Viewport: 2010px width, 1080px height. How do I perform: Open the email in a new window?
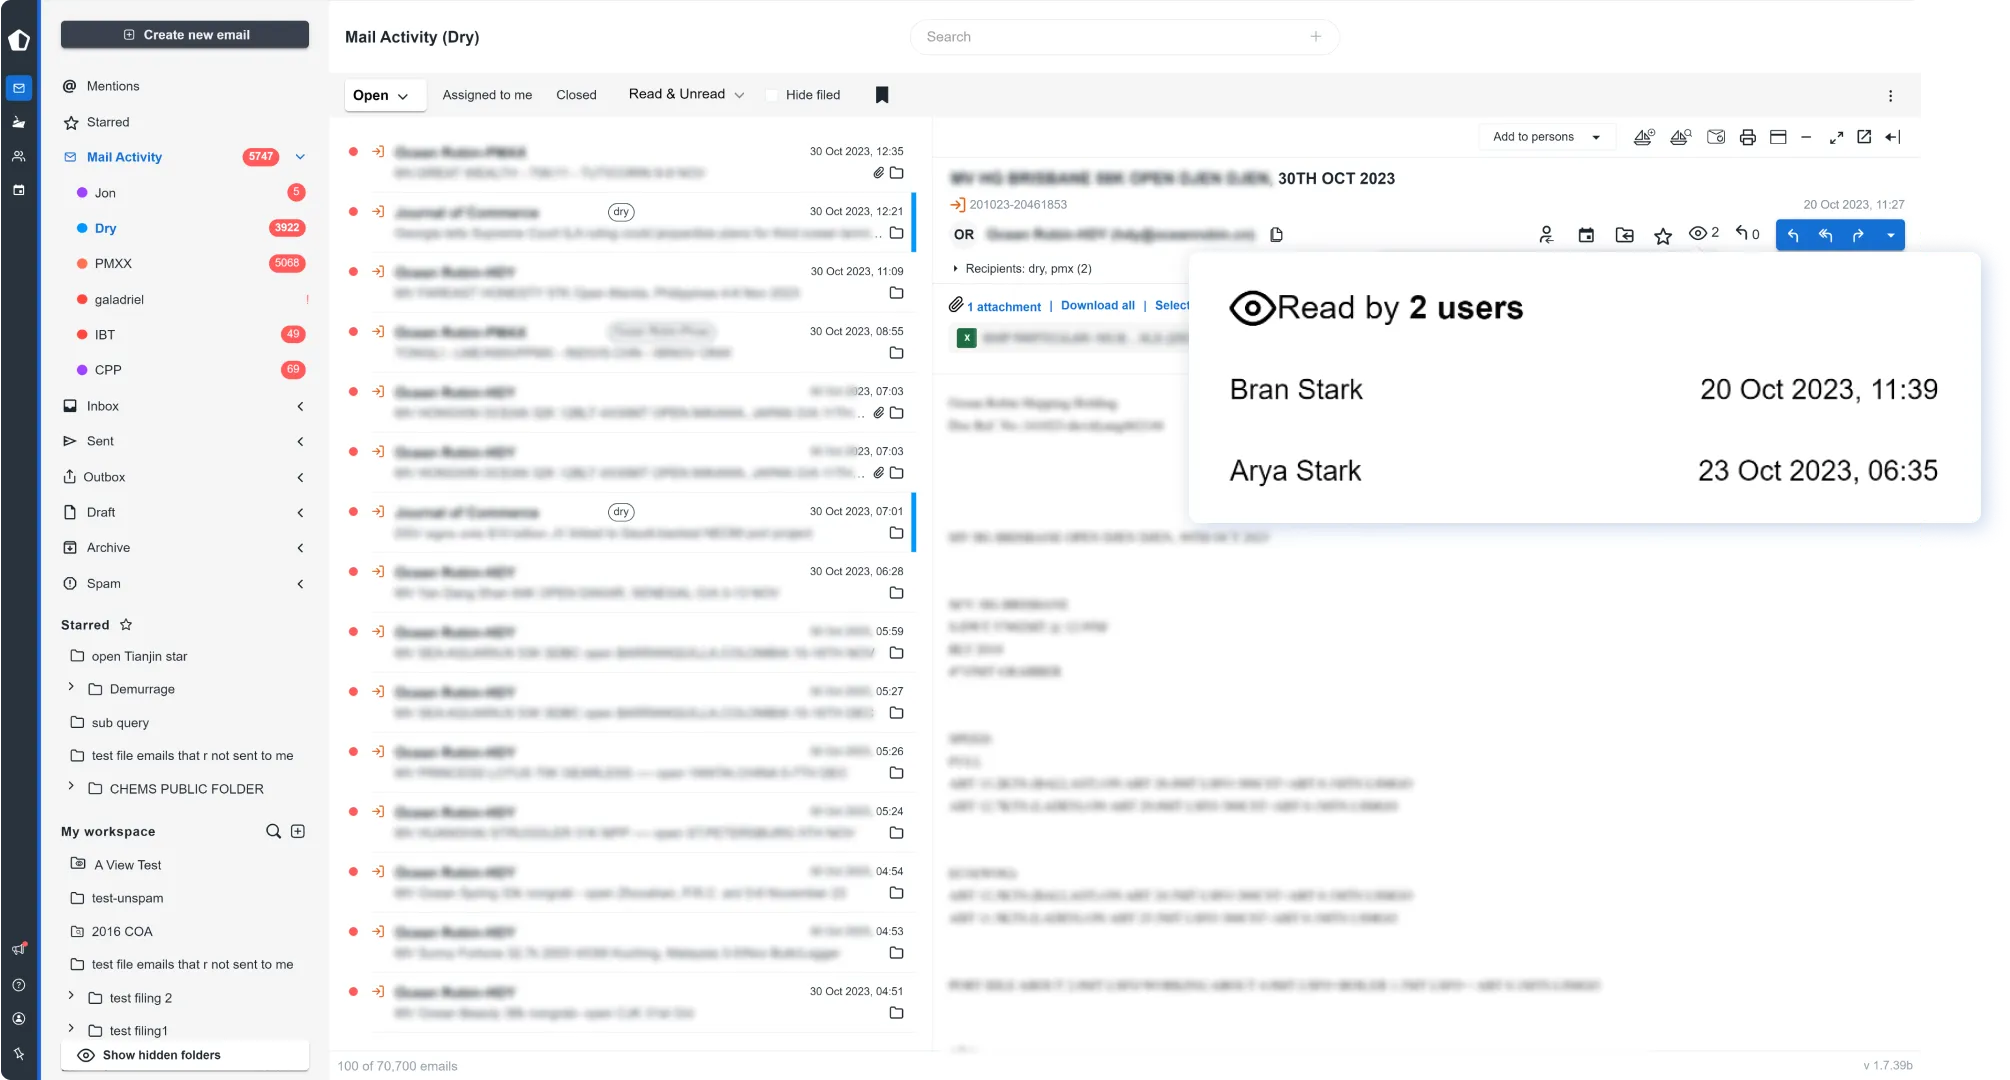pos(1863,137)
